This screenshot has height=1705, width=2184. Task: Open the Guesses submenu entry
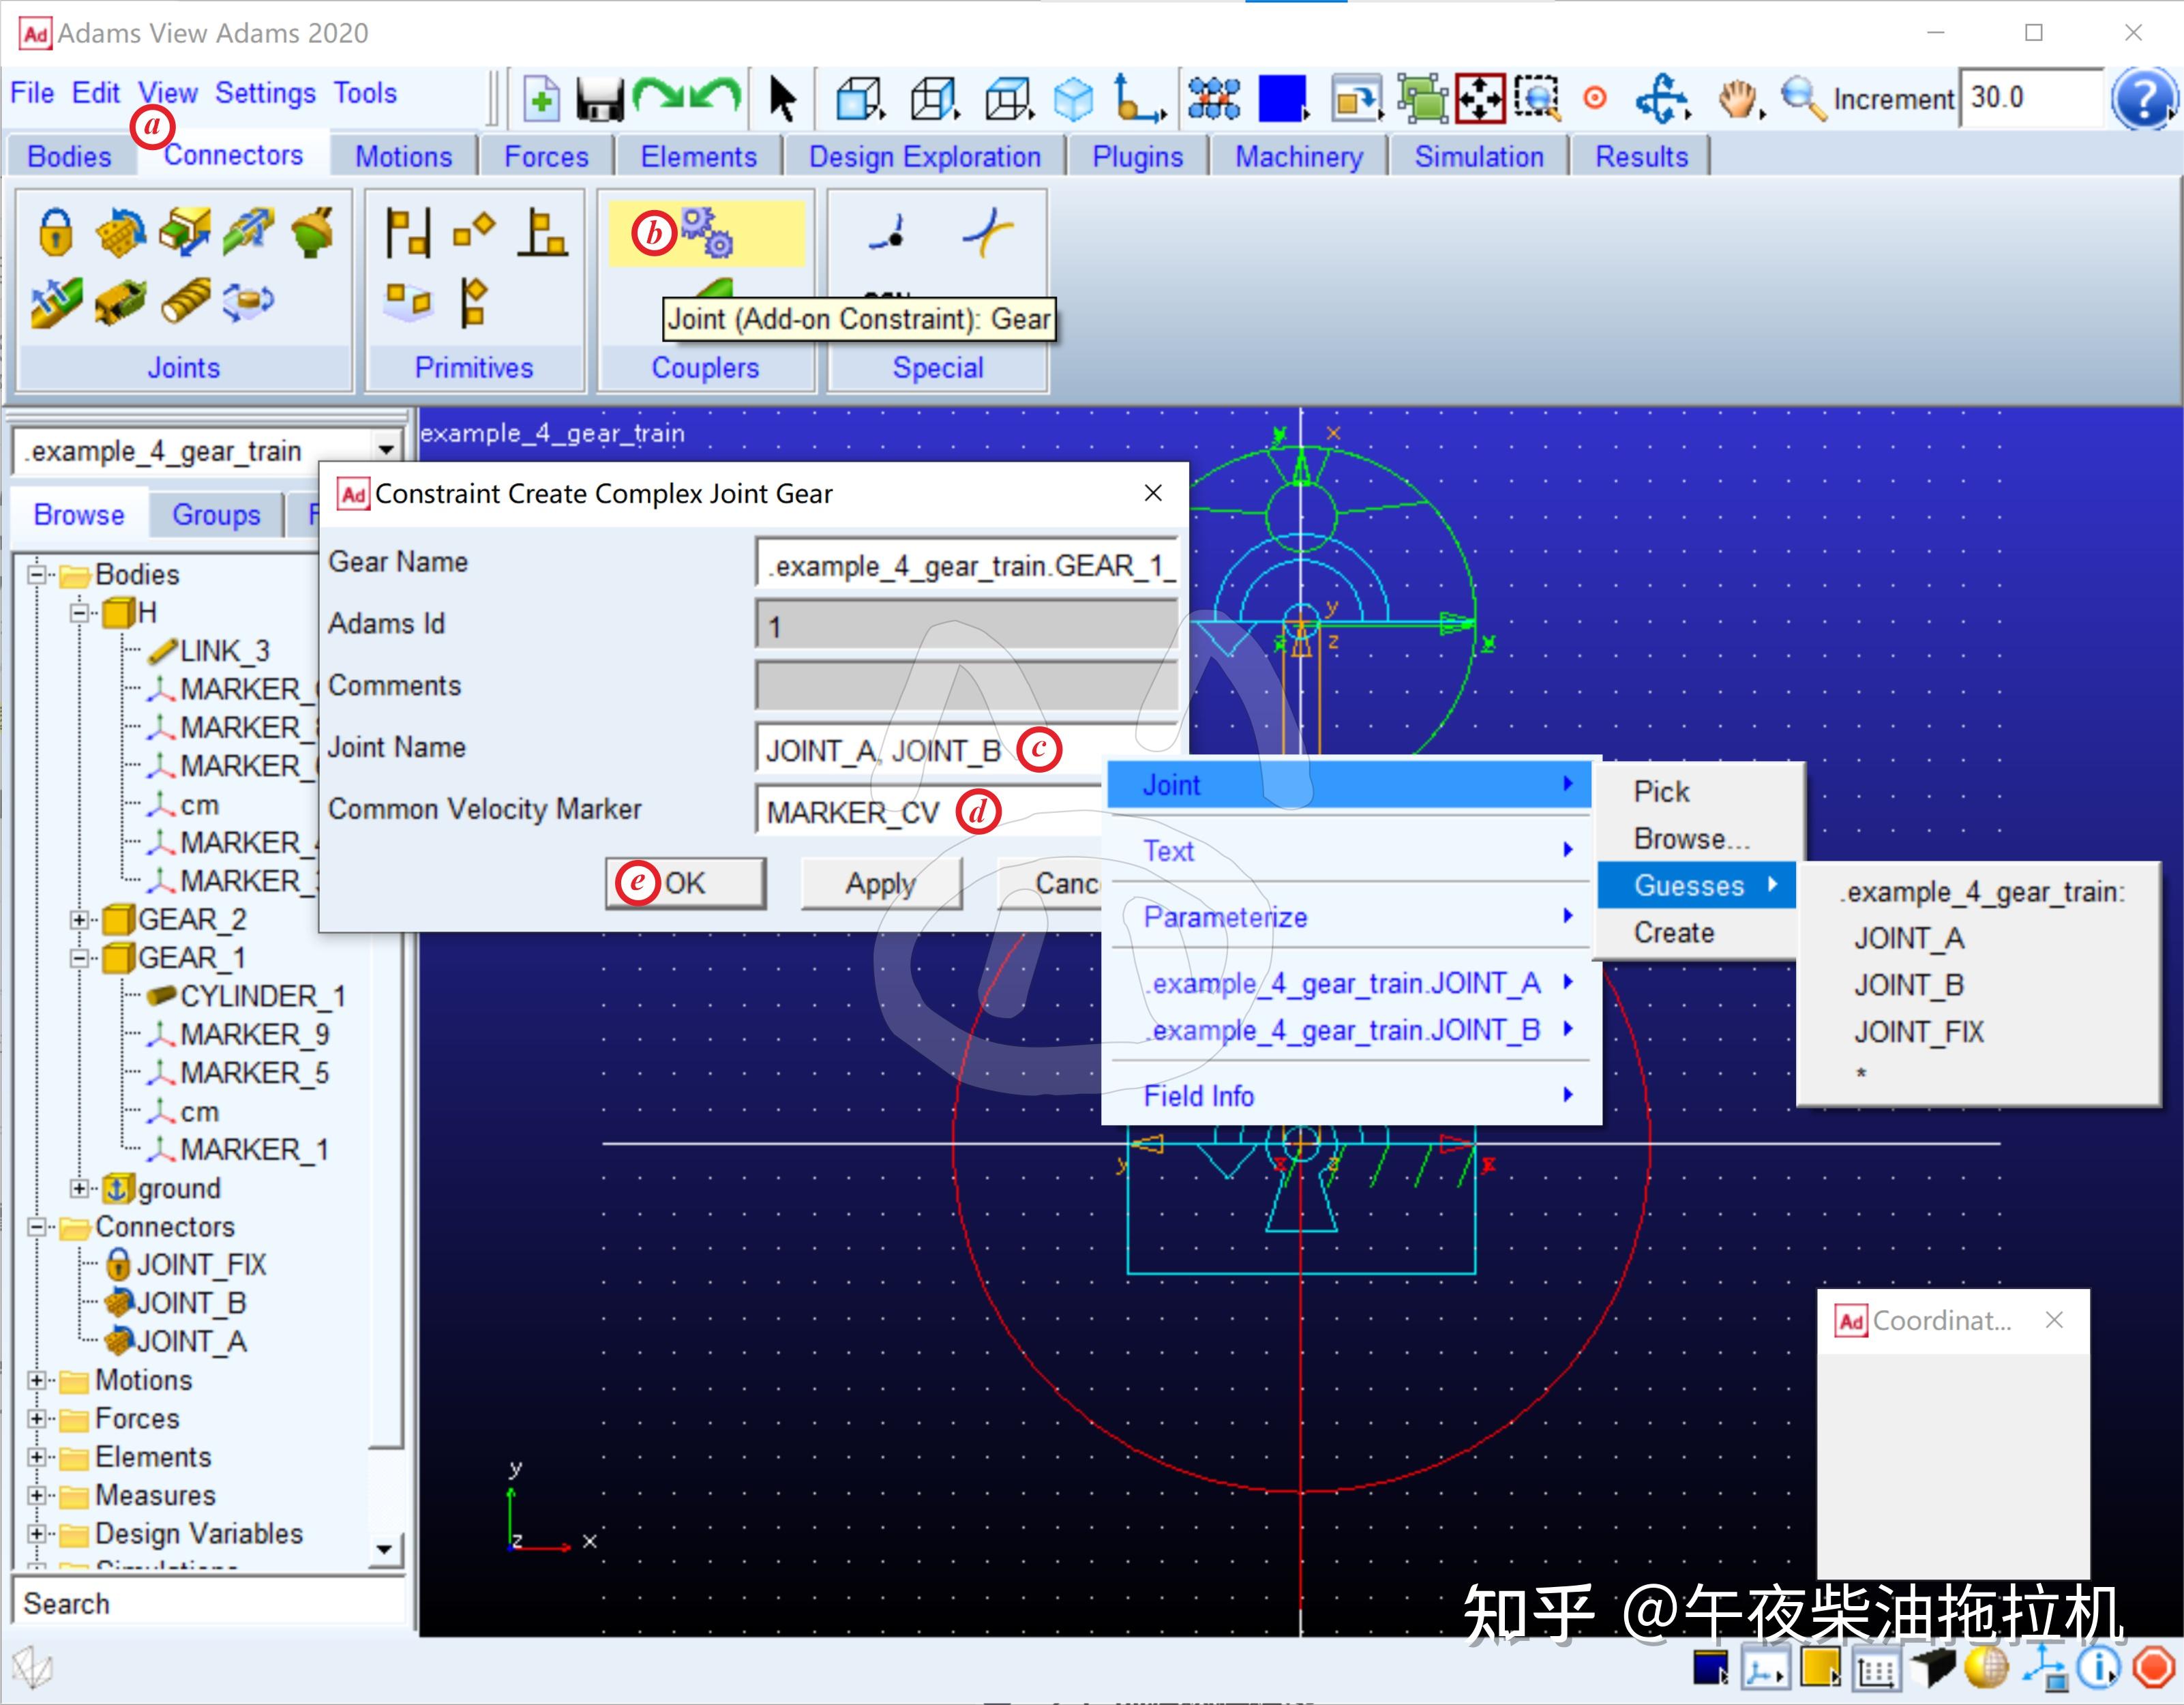point(1696,885)
